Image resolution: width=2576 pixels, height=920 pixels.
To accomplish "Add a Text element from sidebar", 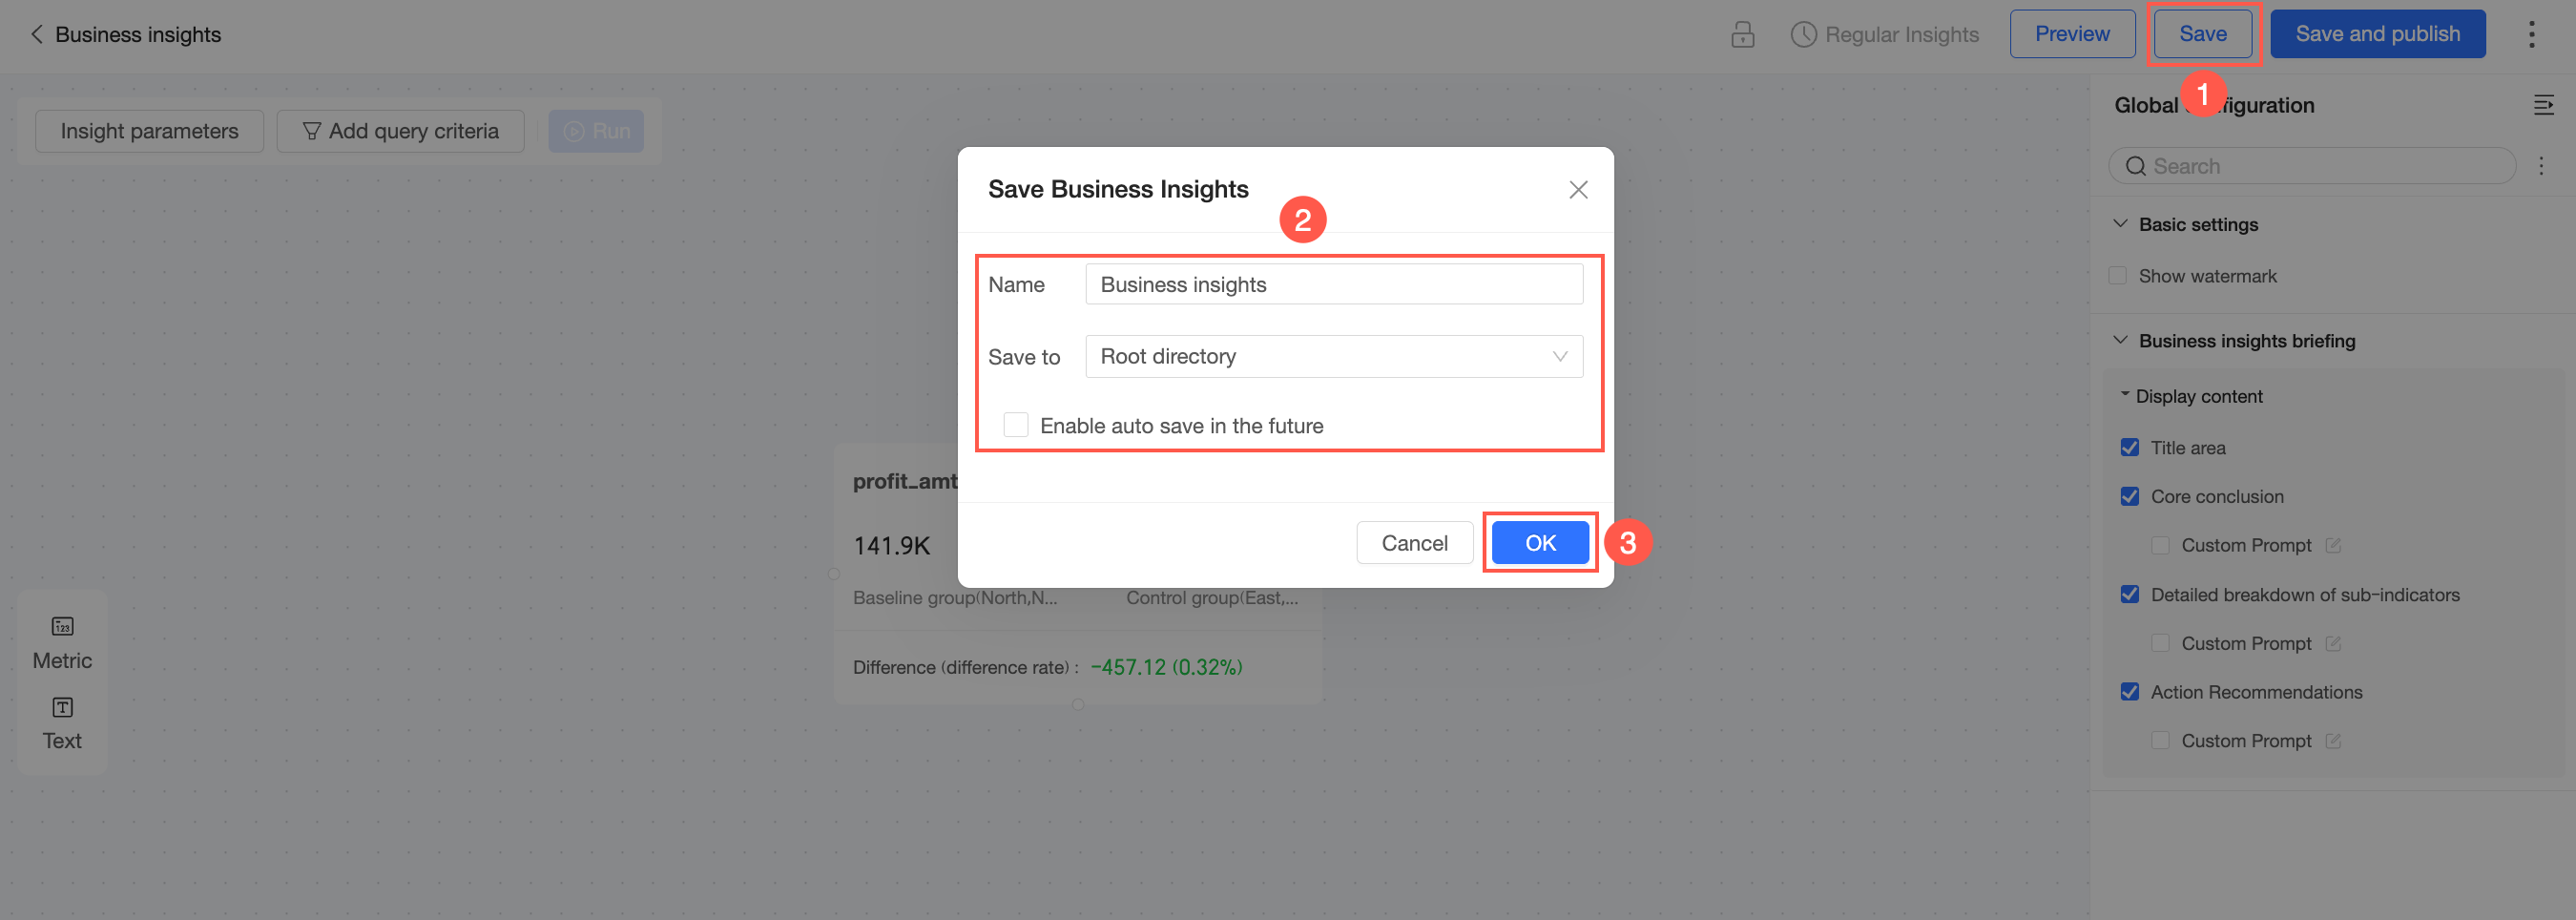I will 62,723.
